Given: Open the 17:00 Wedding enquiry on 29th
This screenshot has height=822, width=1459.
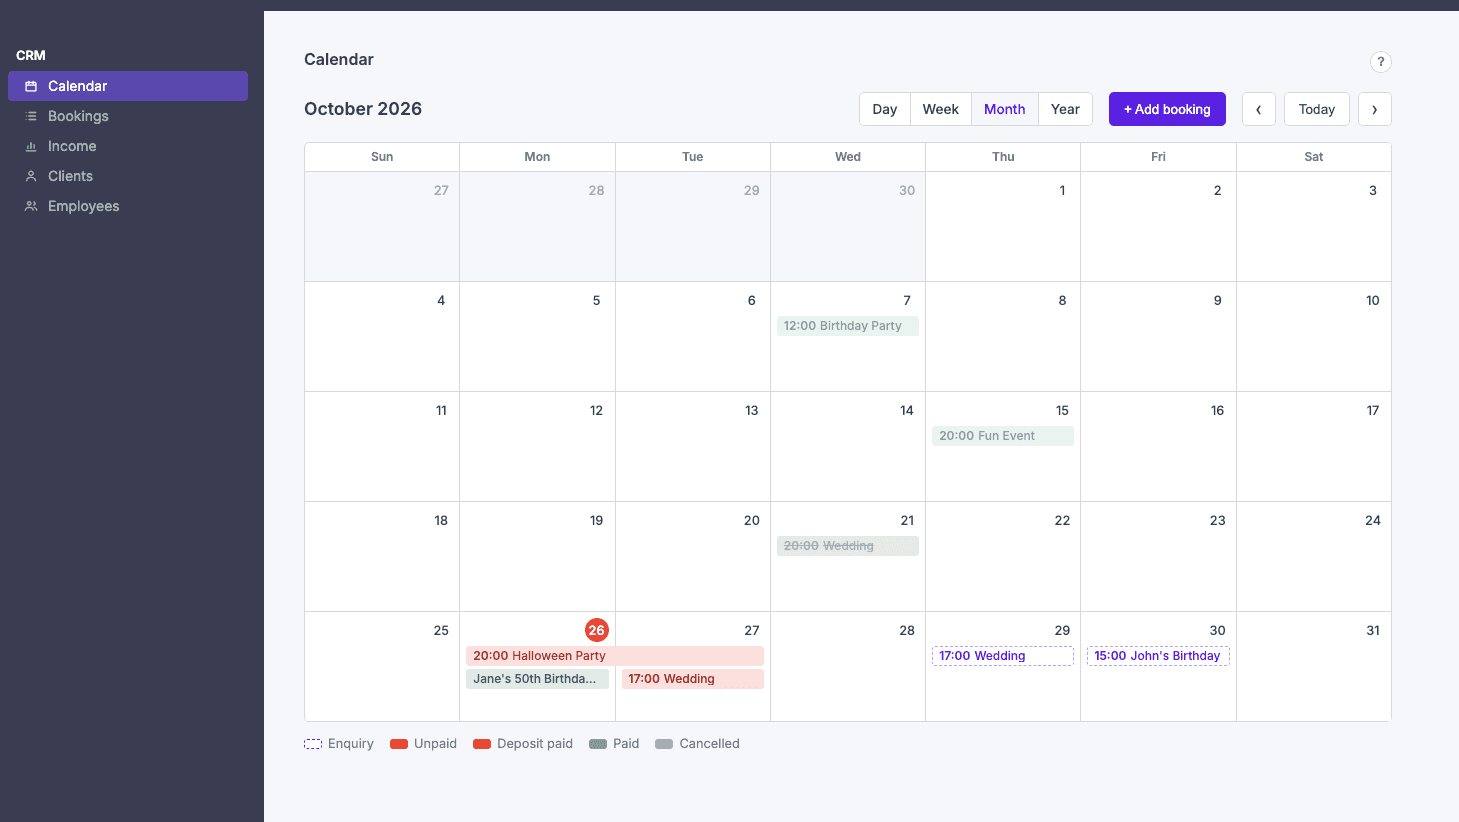Looking at the screenshot, I should pyautogui.click(x=1003, y=656).
